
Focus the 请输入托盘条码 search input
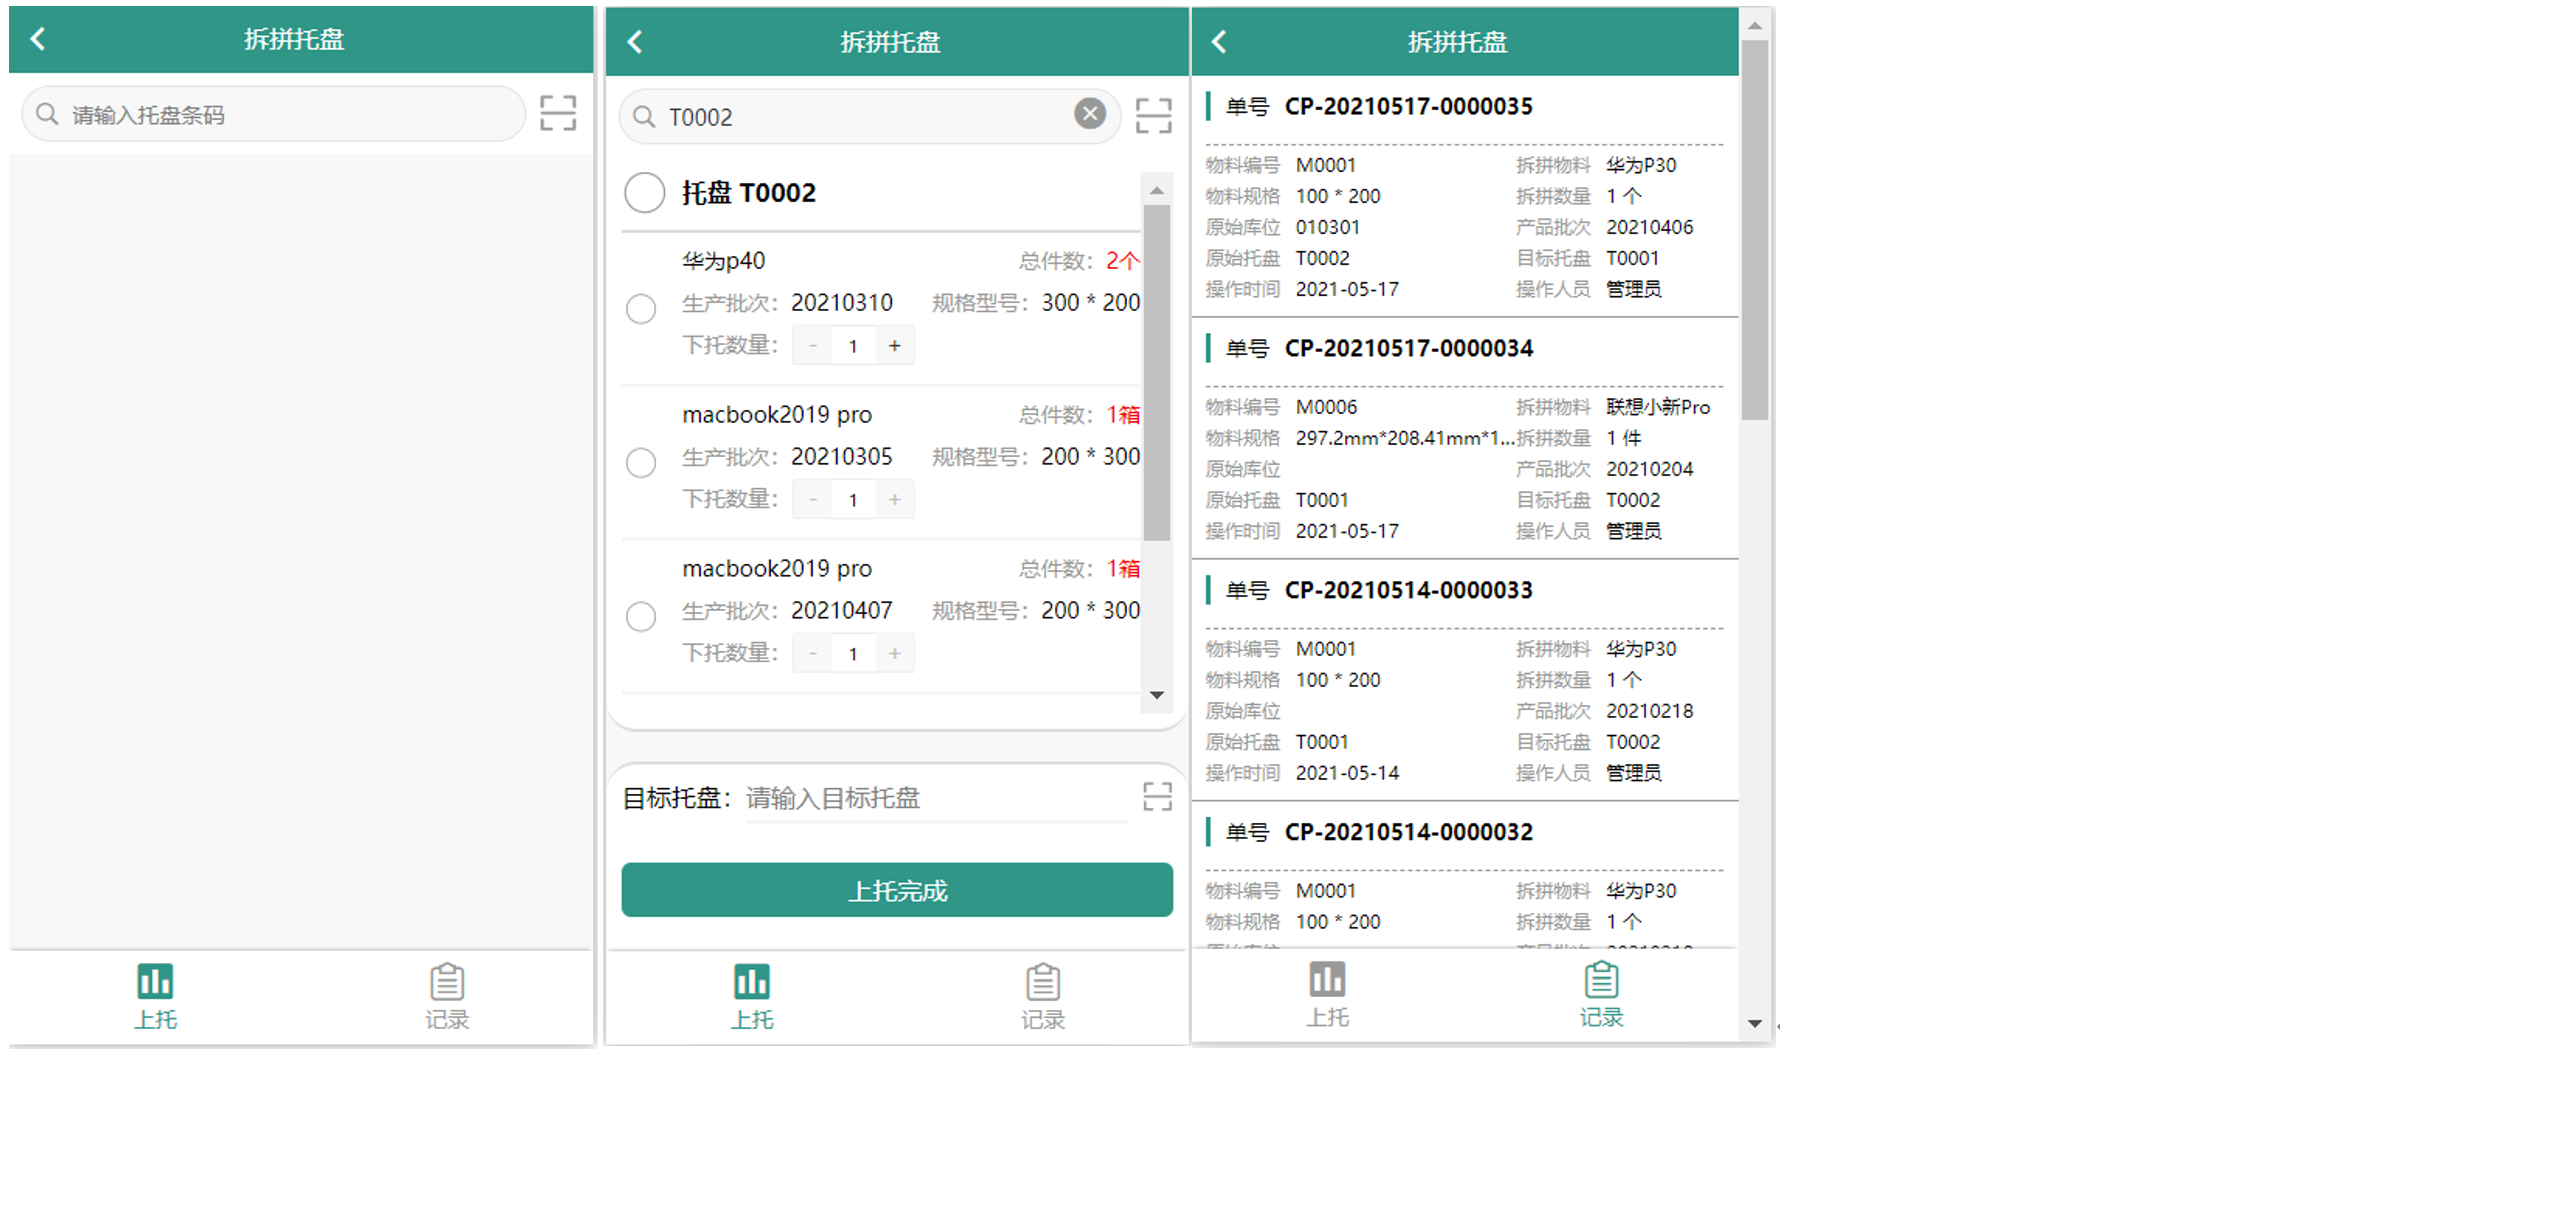click(273, 114)
